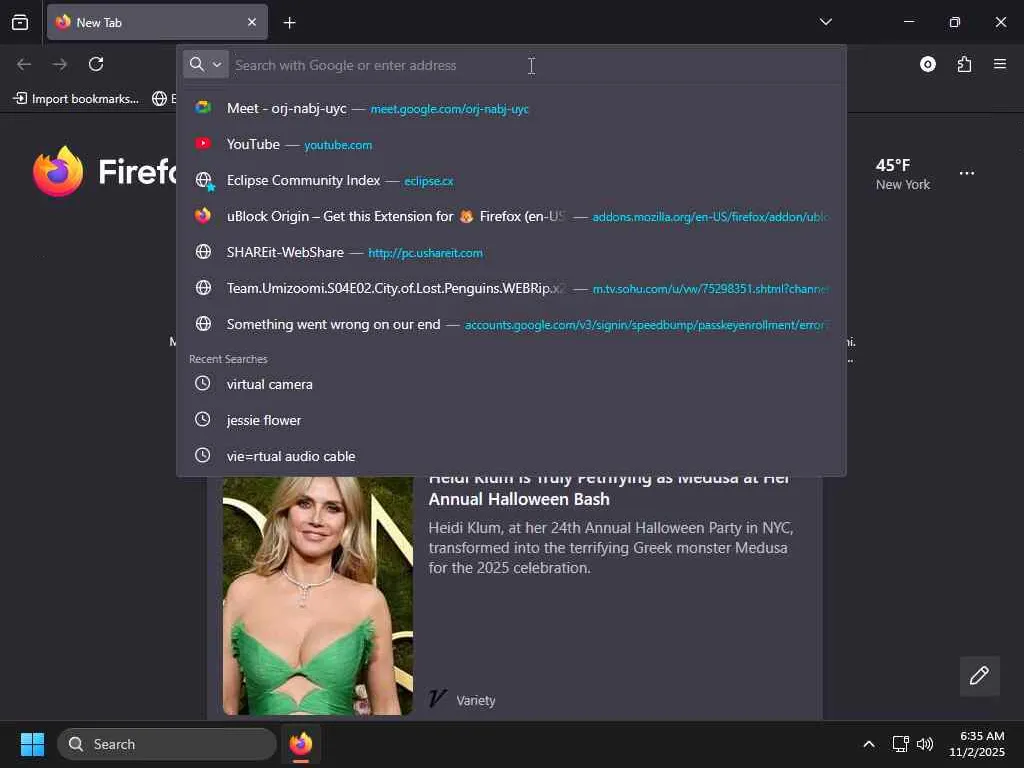Click the Google Meet favicon
1024x768 pixels.
pos(203,108)
